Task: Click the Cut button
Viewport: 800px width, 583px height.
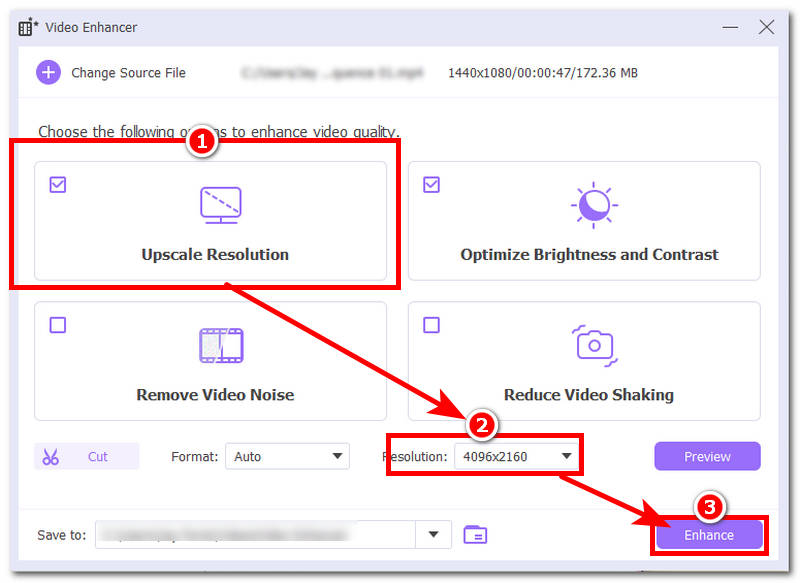Action: 87,456
